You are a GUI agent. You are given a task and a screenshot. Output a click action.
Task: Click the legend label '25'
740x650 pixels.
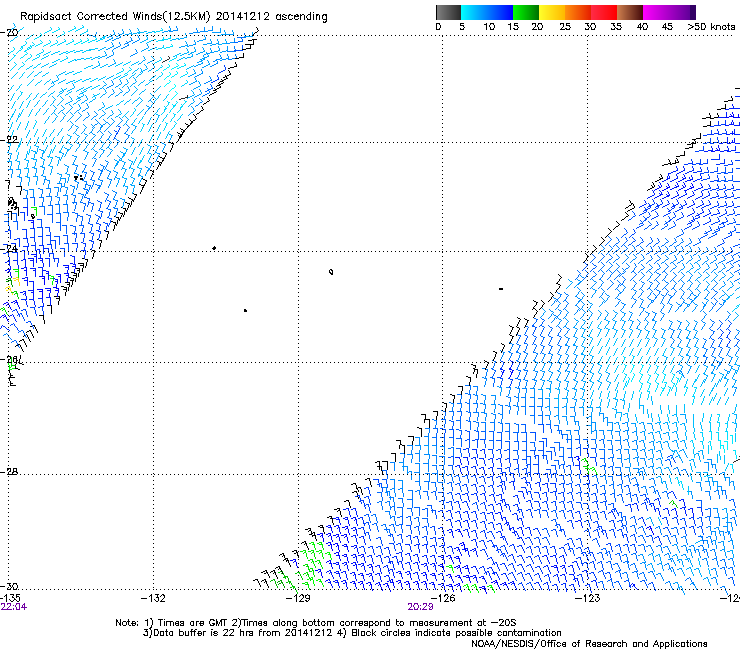pos(565,26)
